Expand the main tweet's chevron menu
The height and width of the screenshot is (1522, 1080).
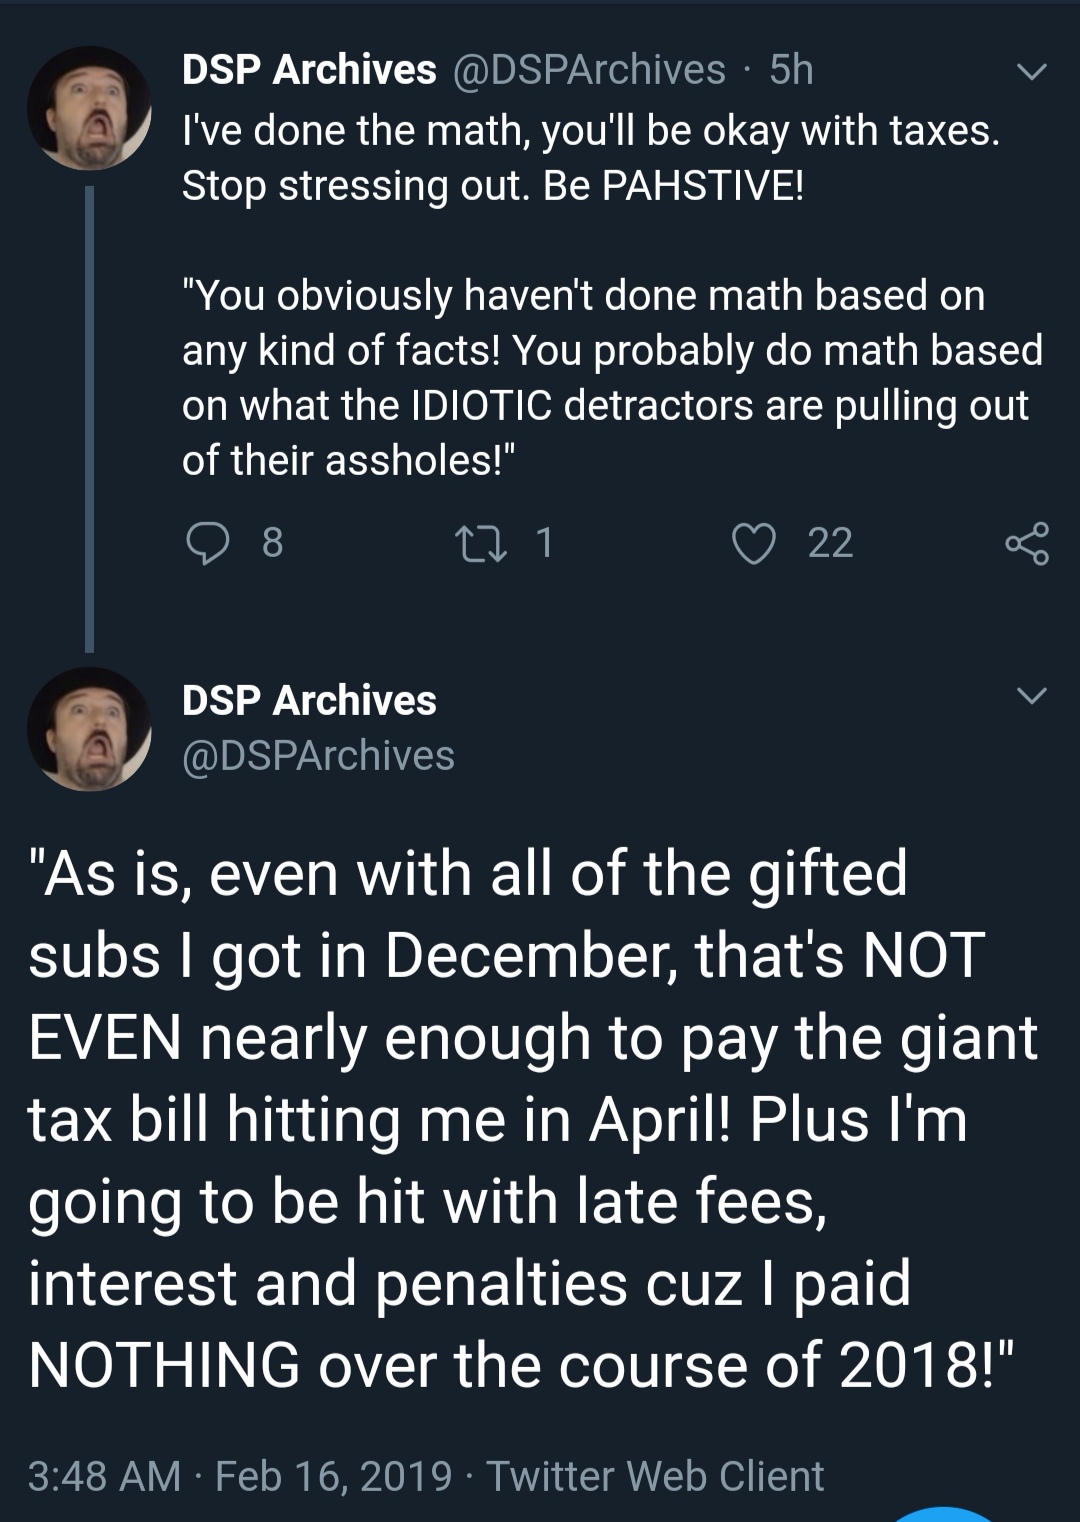point(1031,696)
